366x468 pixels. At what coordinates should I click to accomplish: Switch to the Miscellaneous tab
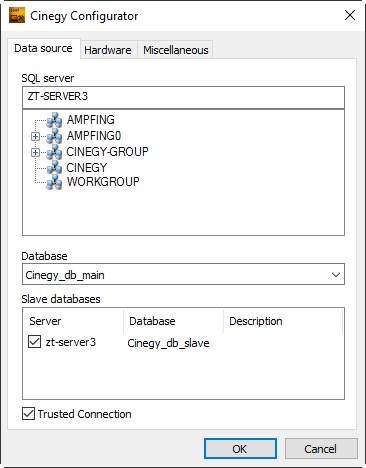(176, 50)
